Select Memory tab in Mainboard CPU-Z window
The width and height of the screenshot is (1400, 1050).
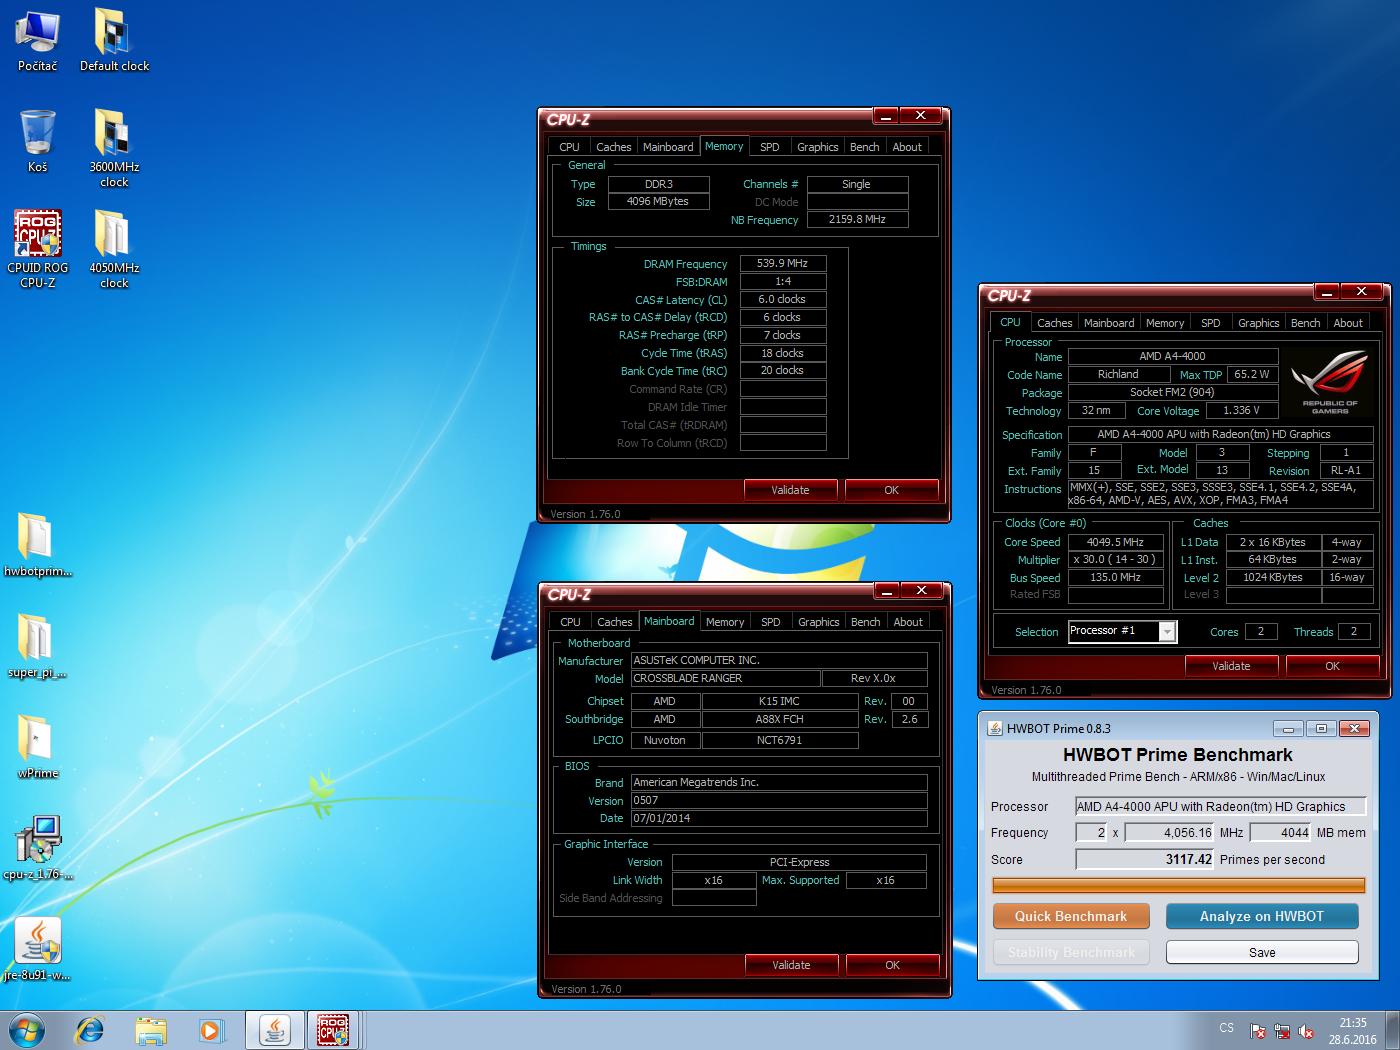click(x=725, y=622)
